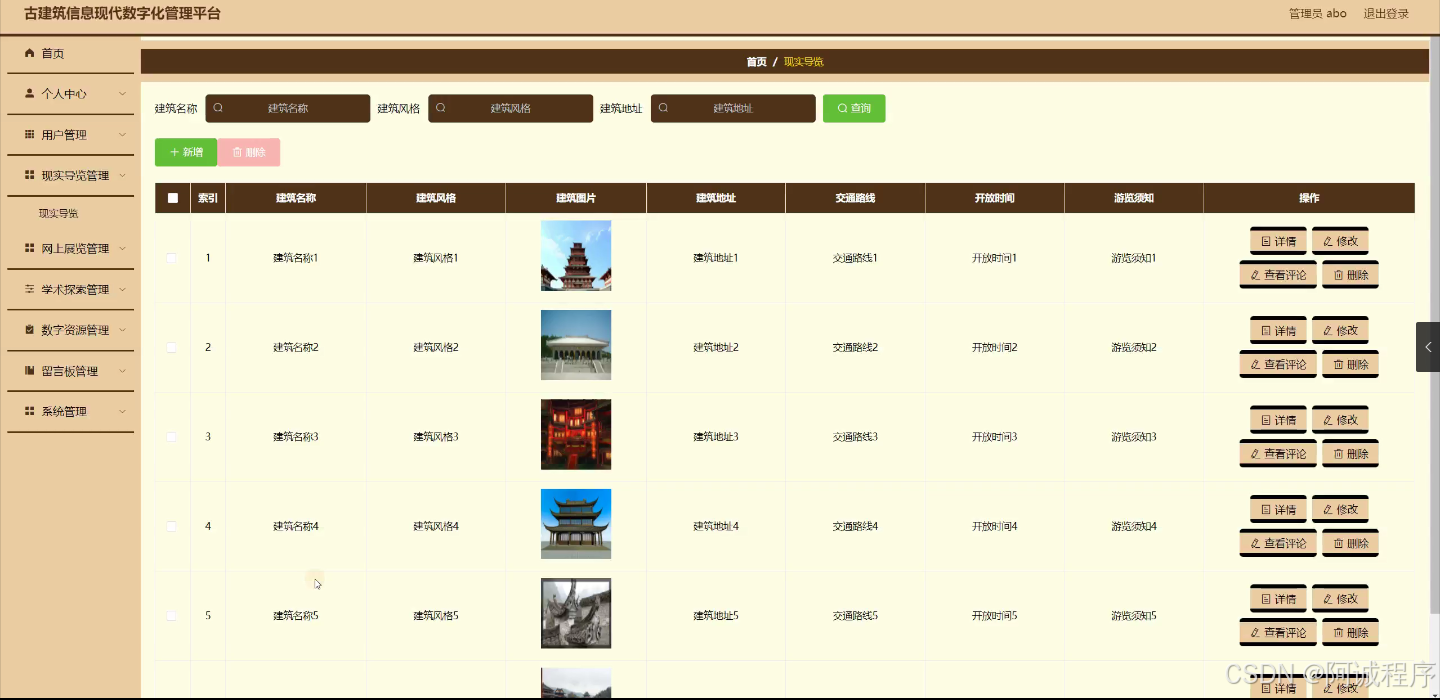
Task: Click the icon beside 留言板管理
Action: [x=30, y=370]
